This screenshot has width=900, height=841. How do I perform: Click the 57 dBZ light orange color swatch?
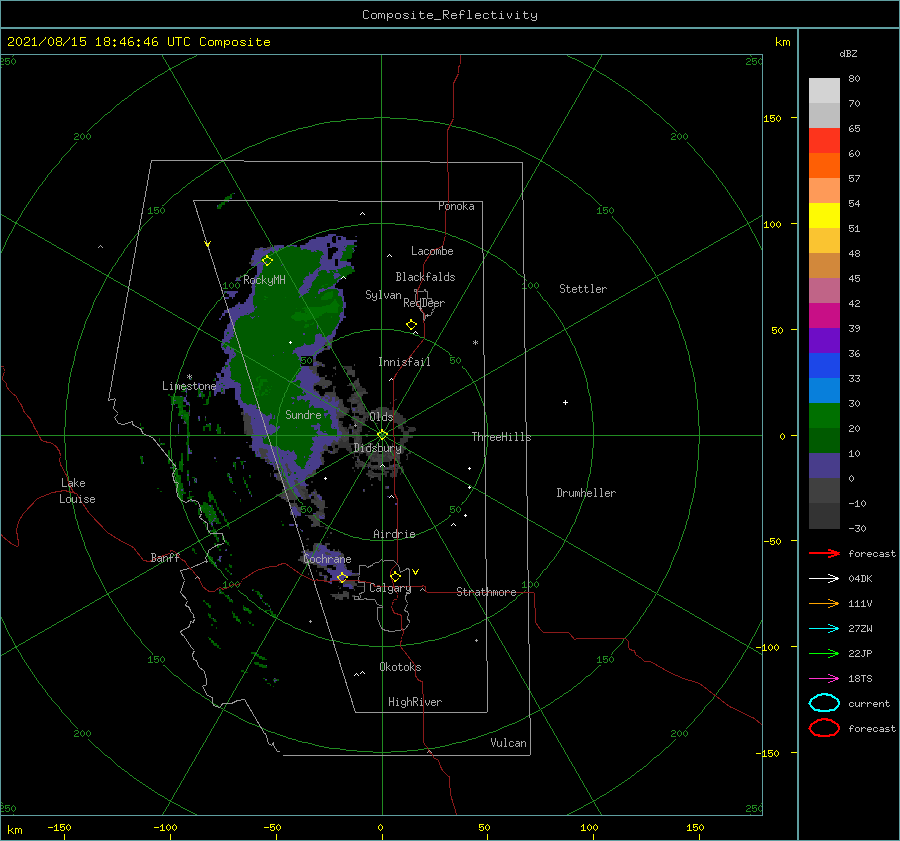click(824, 191)
